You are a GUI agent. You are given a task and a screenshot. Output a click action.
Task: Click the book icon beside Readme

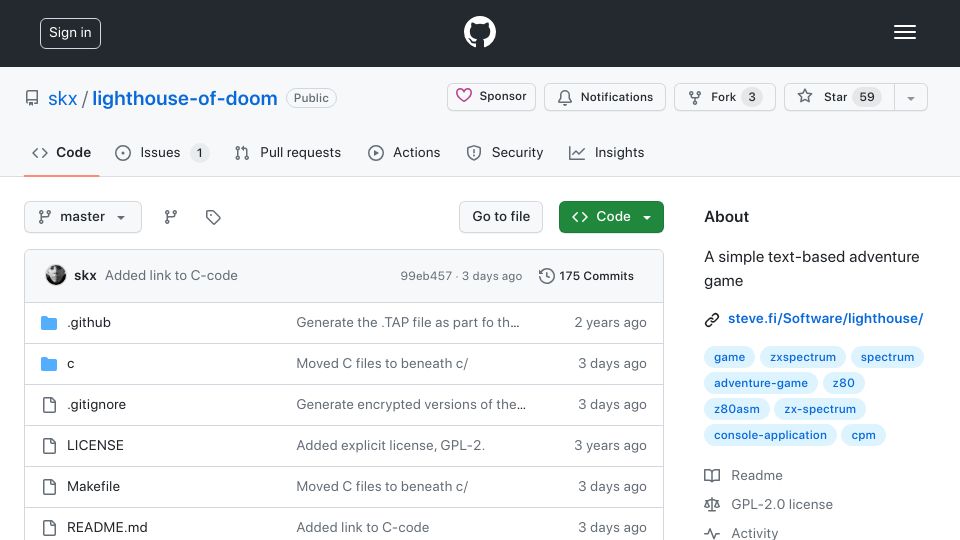712,476
